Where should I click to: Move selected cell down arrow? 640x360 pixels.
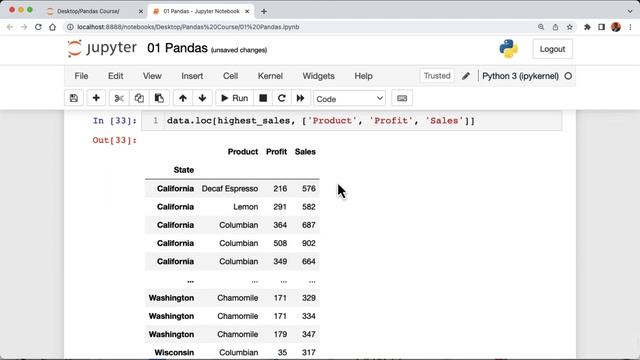(202, 98)
